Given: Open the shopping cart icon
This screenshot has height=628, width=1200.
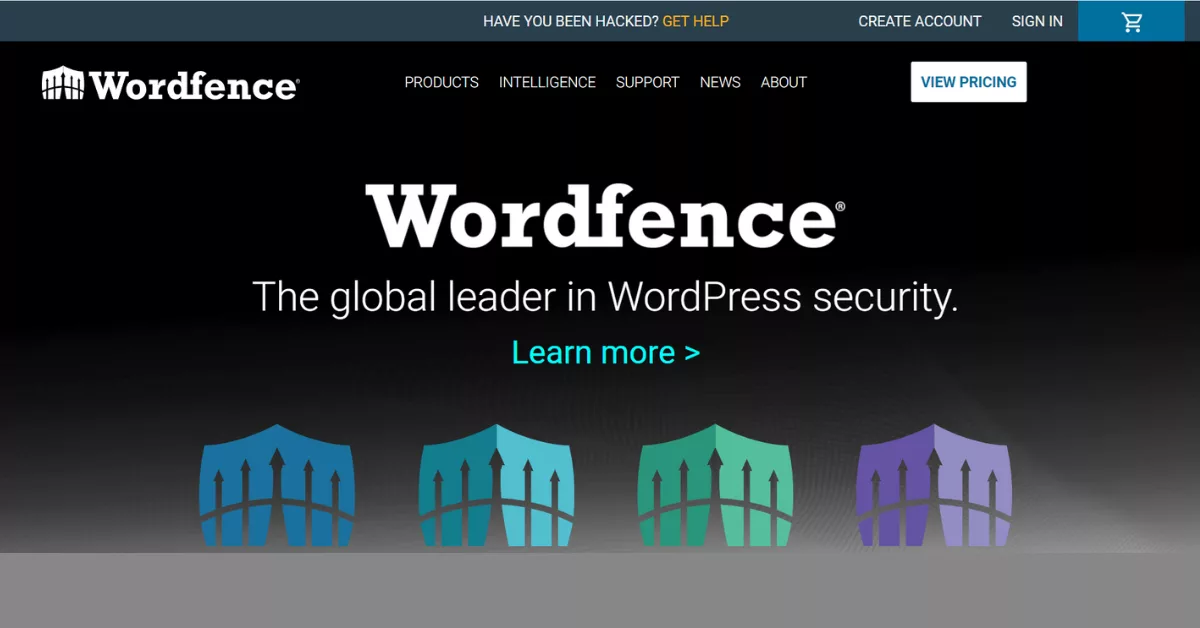Looking at the screenshot, I should (x=1131, y=22).
